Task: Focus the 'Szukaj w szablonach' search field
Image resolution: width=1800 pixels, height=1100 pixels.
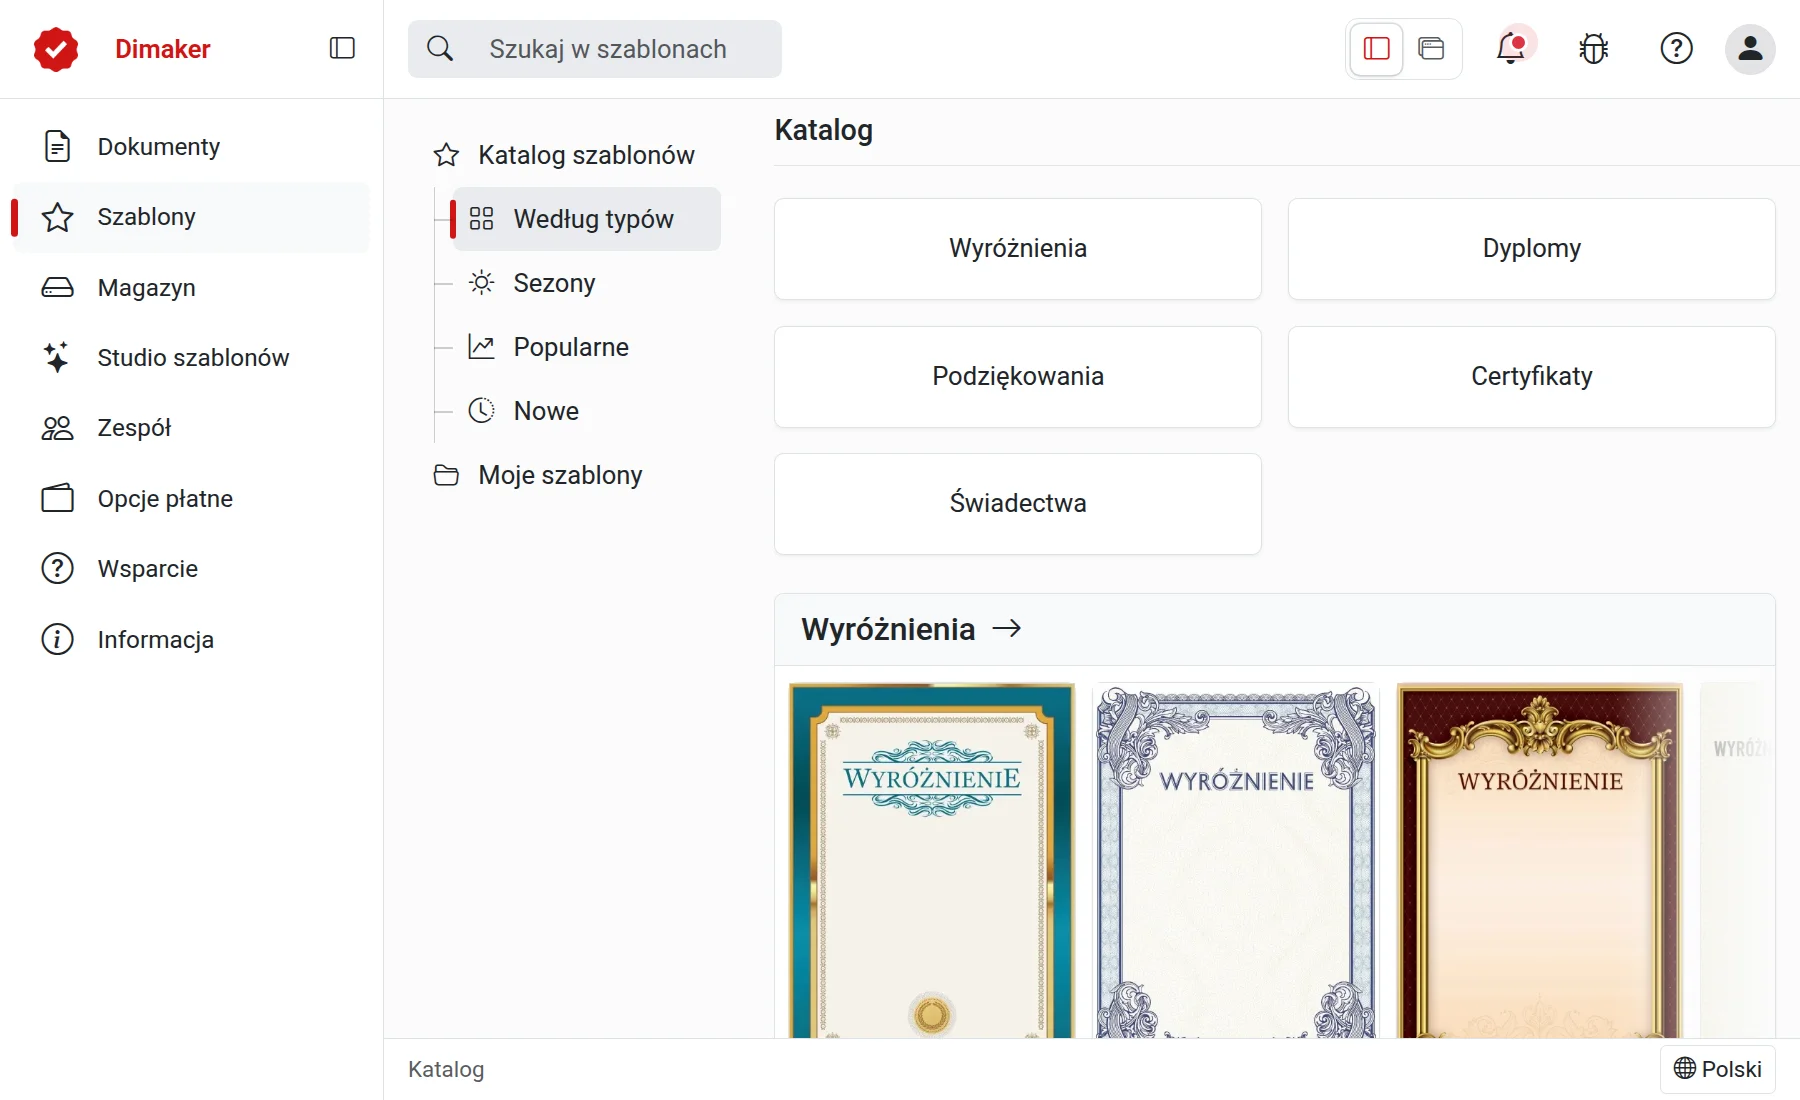Action: click(x=595, y=49)
